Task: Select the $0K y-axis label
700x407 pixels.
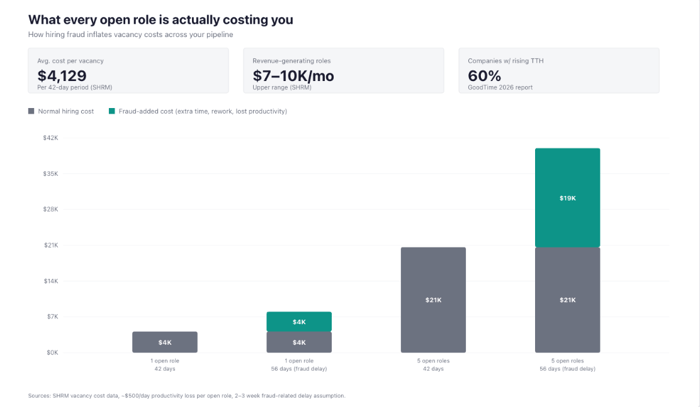Action: click(x=51, y=352)
